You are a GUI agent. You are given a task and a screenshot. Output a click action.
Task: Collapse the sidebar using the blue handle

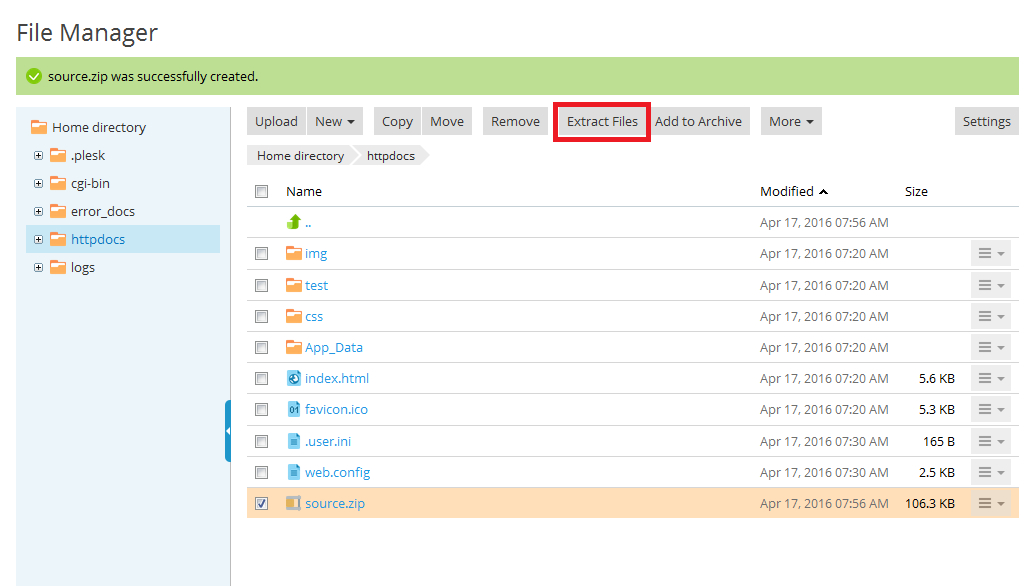[x=228, y=431]
